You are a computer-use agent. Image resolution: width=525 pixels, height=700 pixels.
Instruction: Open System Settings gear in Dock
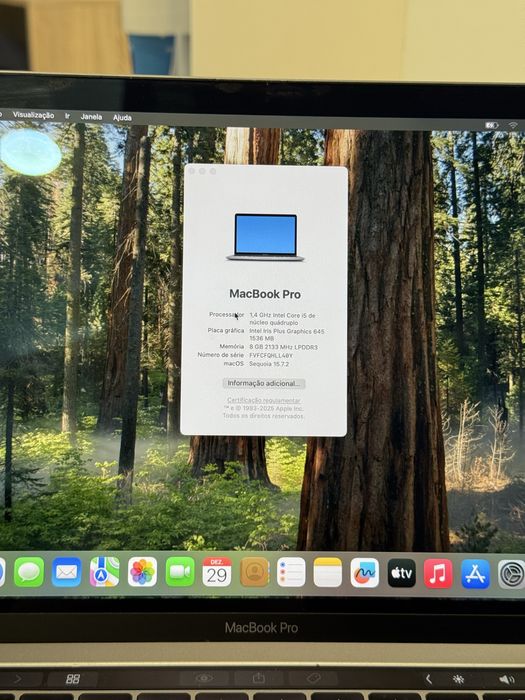point(512,575)
